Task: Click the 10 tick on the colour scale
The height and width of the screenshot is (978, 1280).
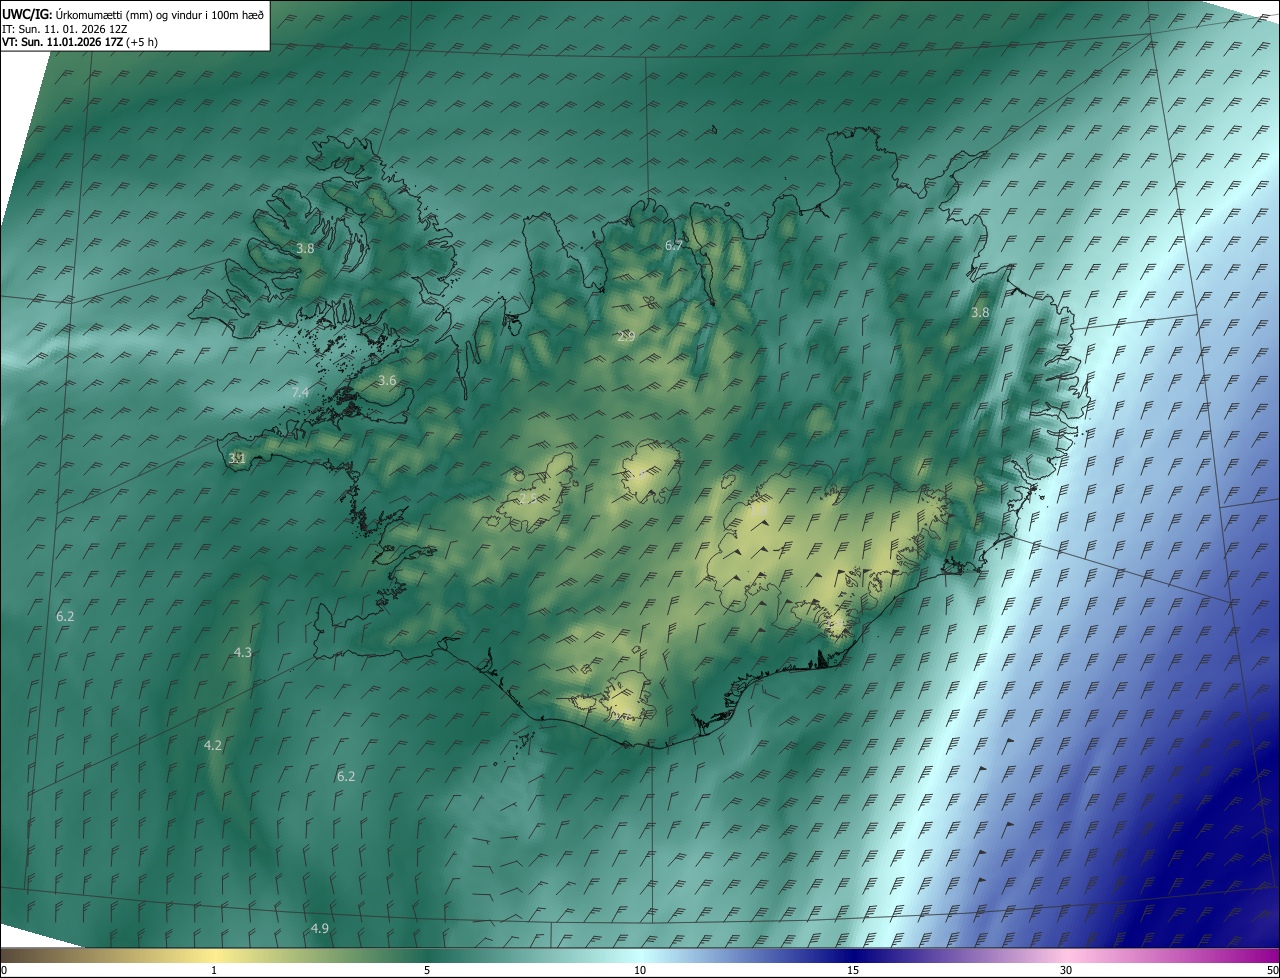Action: (640, 971)
